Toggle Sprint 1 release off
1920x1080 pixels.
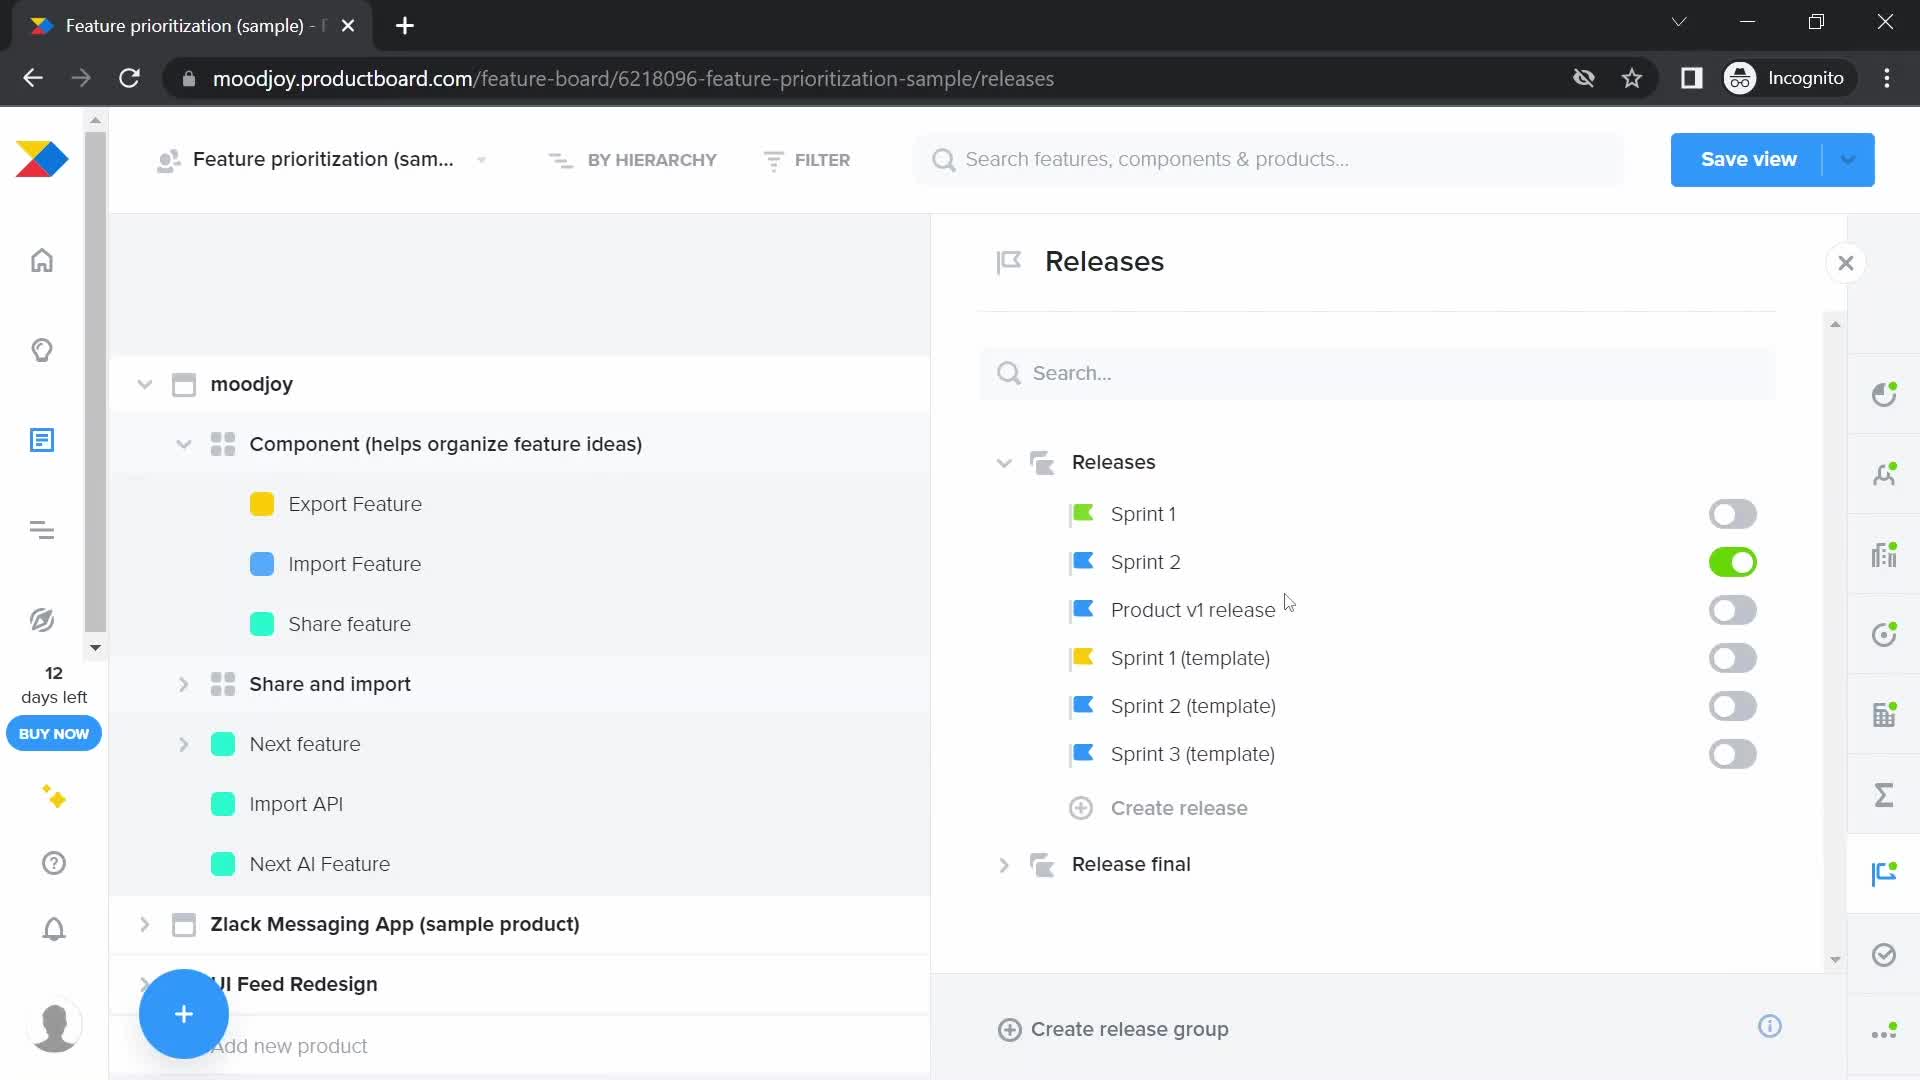coord(1733,513)
